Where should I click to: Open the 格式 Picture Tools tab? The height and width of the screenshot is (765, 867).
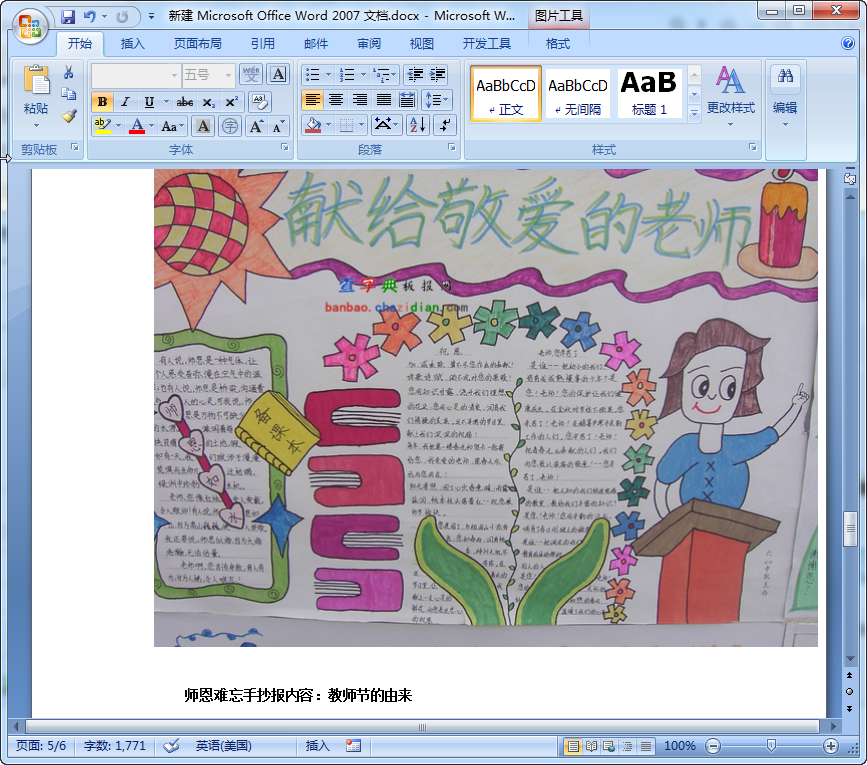click(557, 44)
